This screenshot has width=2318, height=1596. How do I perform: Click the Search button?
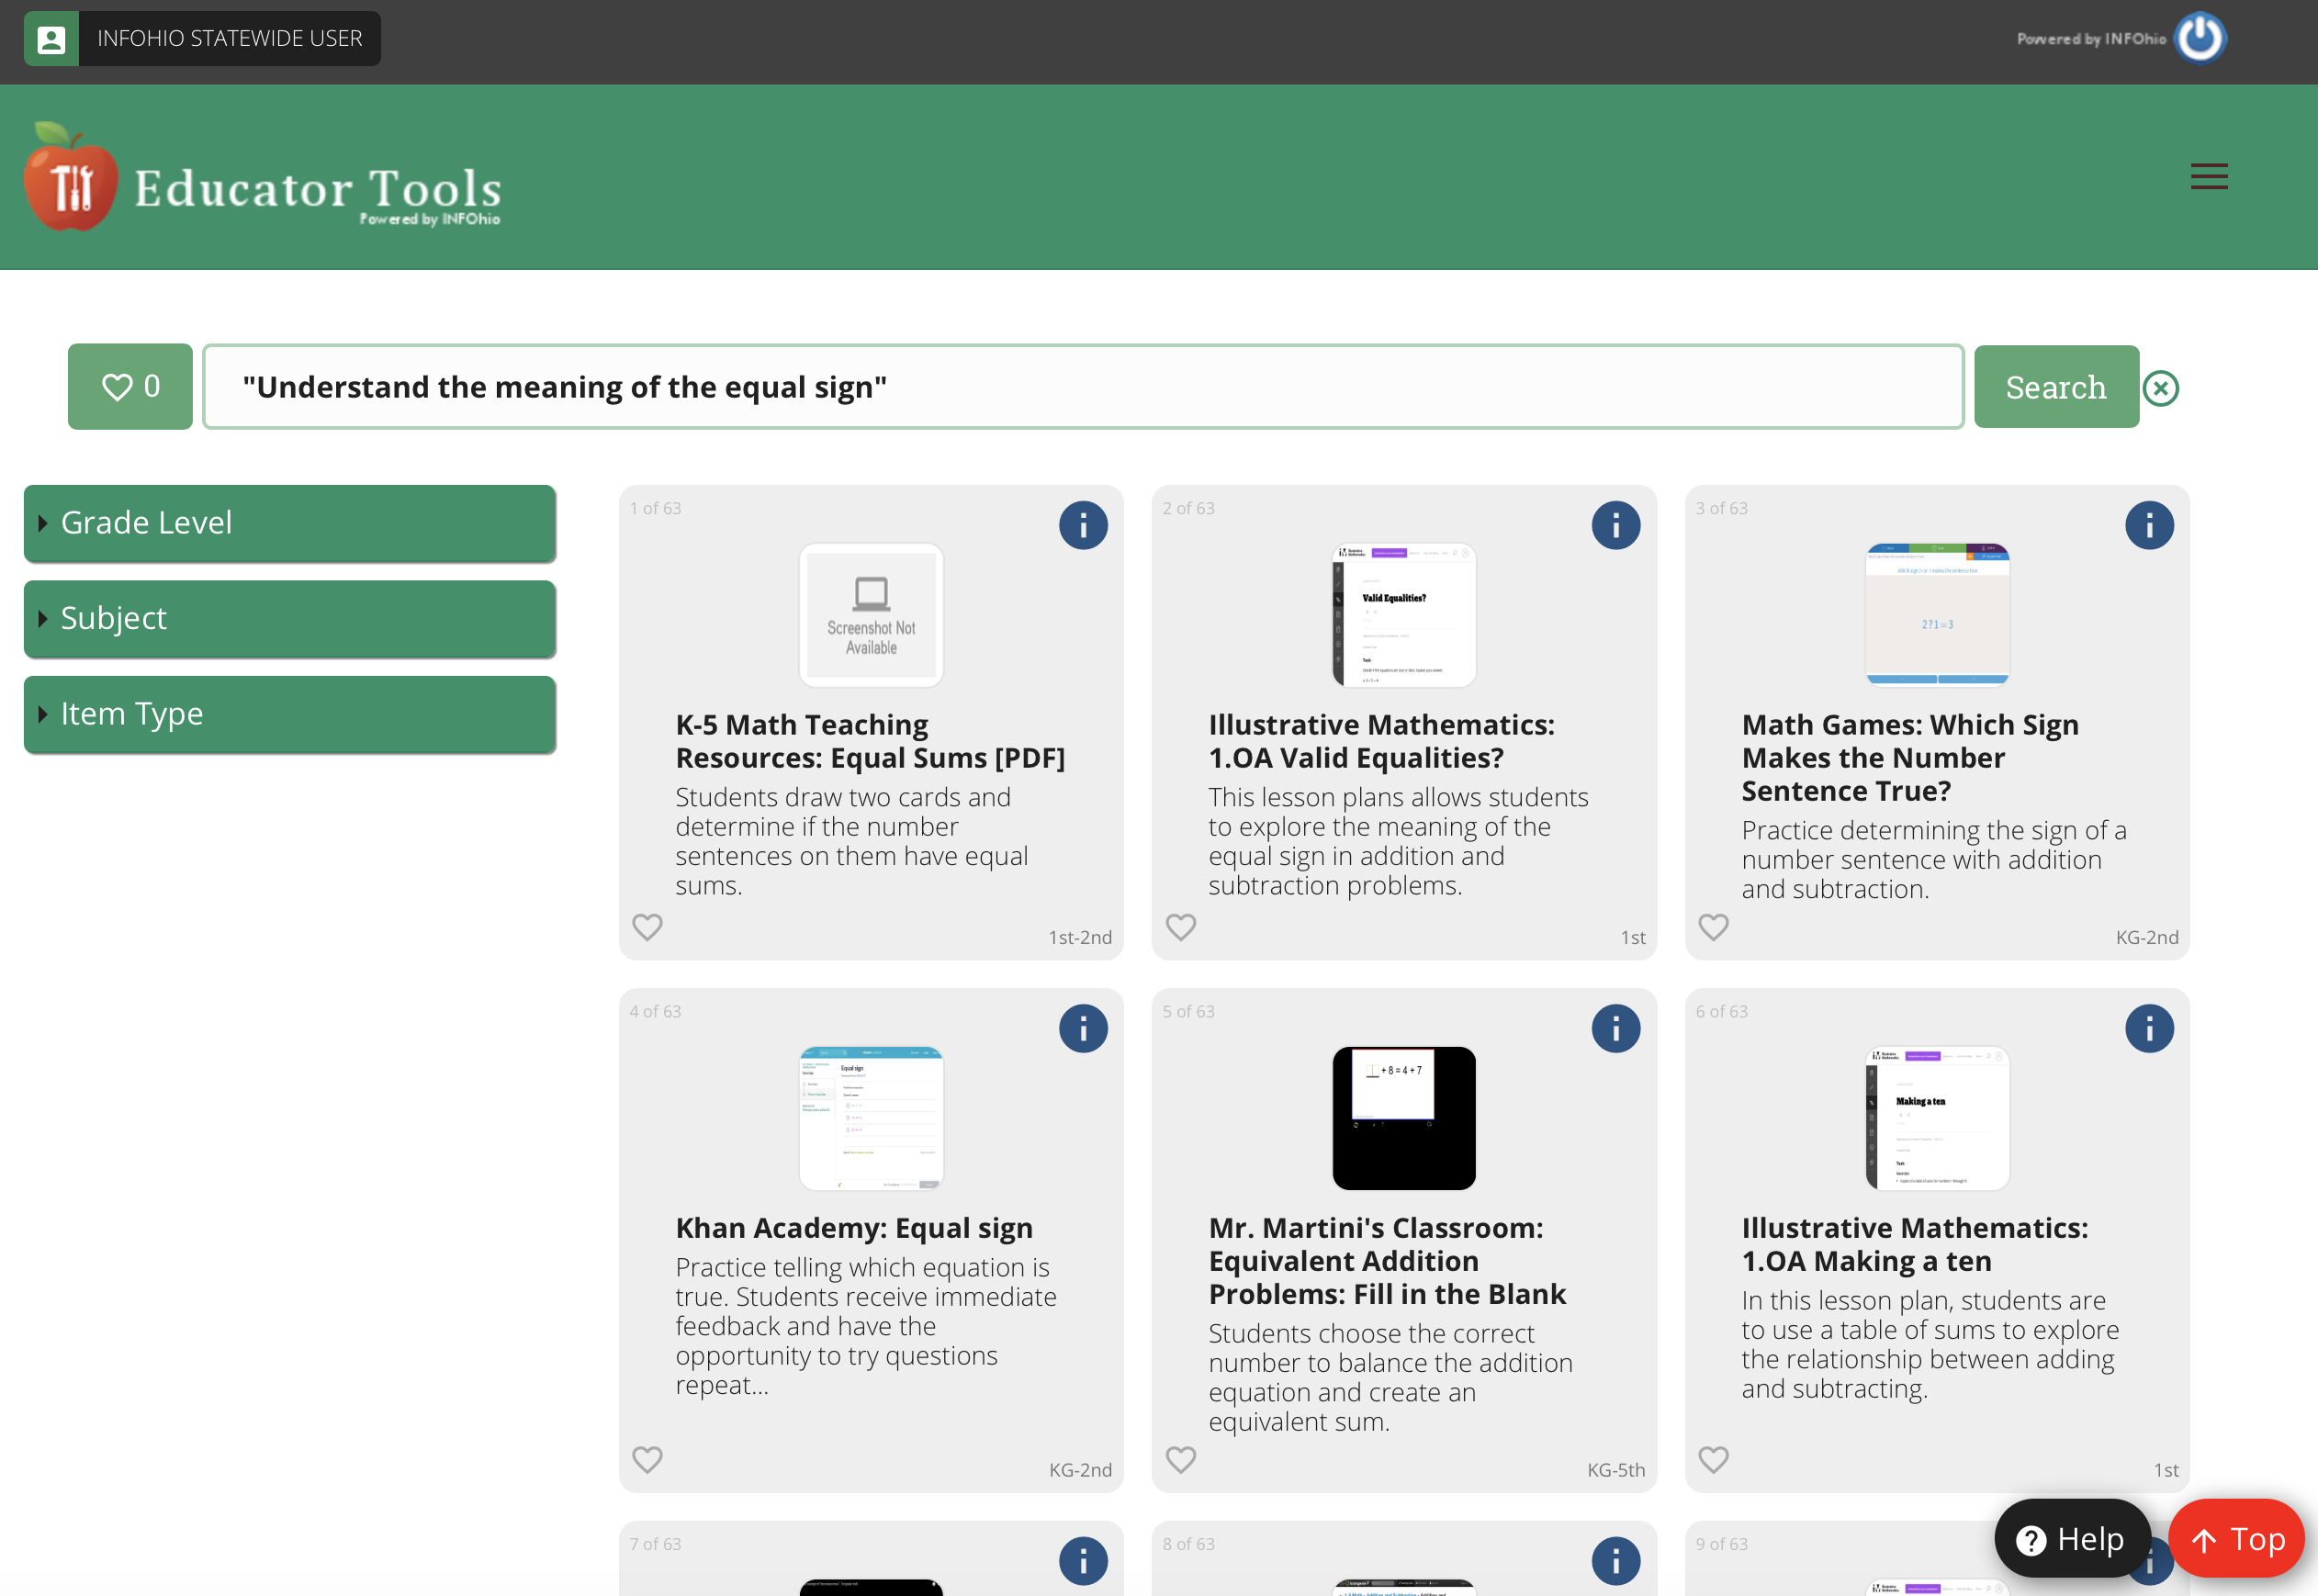(x=2056, y=387)
